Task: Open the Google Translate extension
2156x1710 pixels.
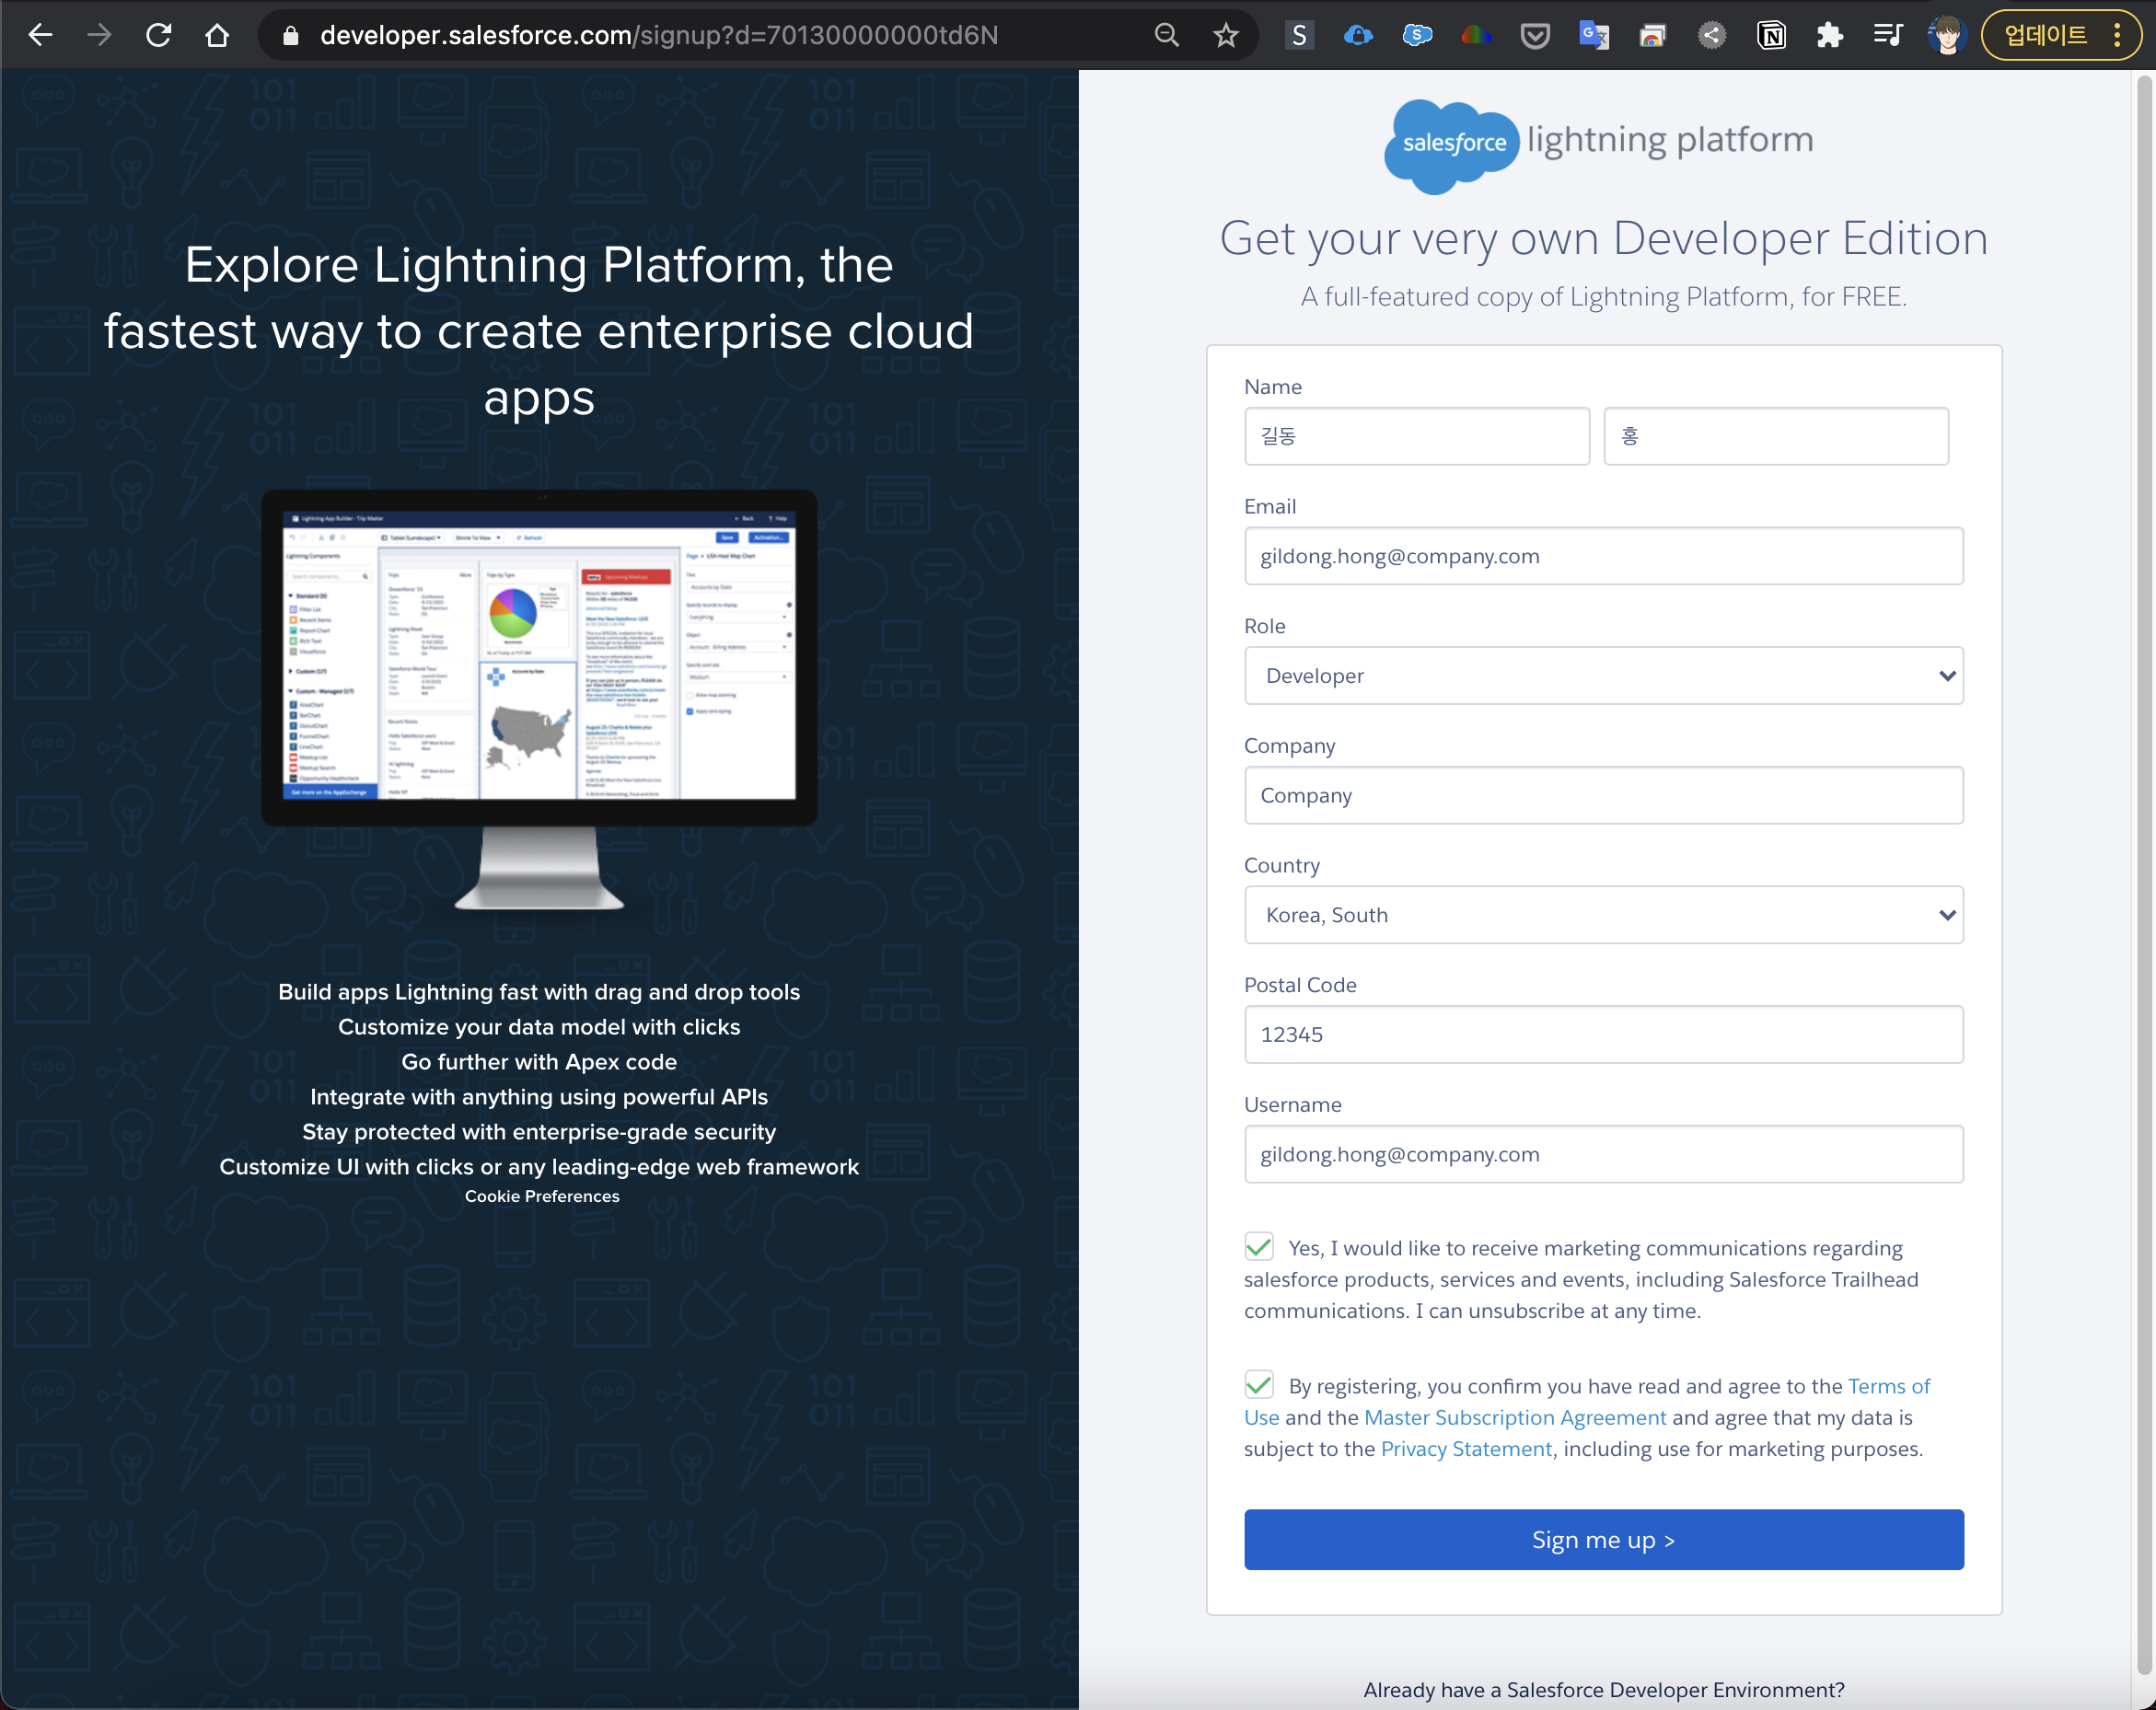Action: [x=1593, y=36]
